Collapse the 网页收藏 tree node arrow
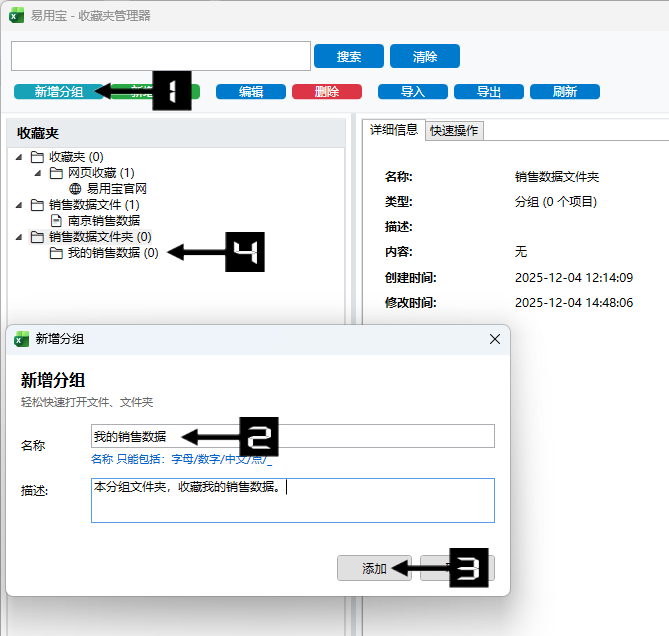 (39, 173)
